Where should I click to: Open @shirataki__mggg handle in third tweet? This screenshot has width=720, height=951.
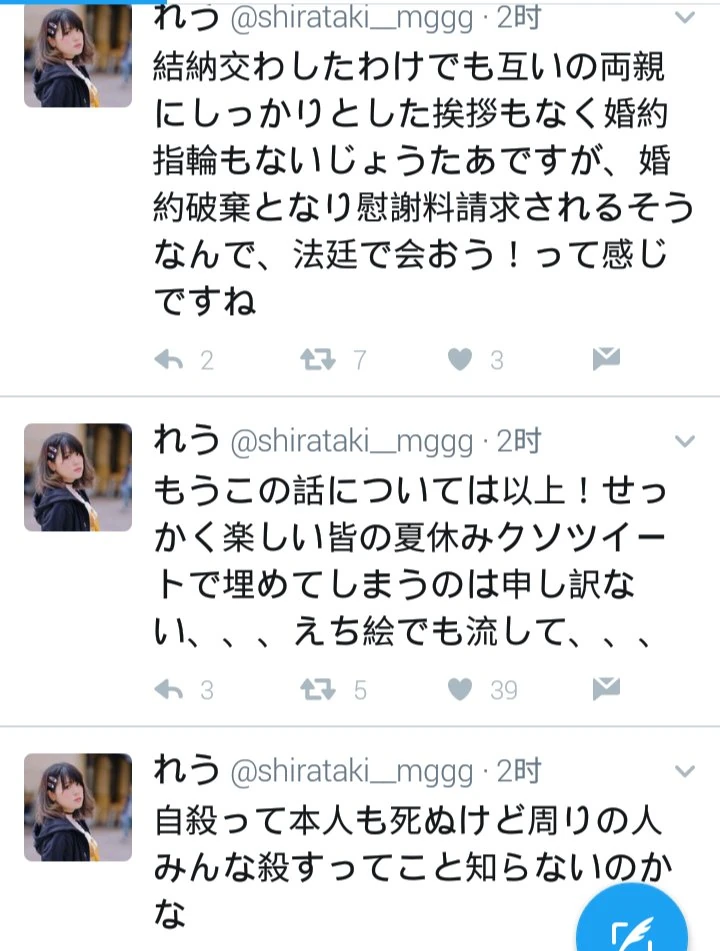[351, 771]
